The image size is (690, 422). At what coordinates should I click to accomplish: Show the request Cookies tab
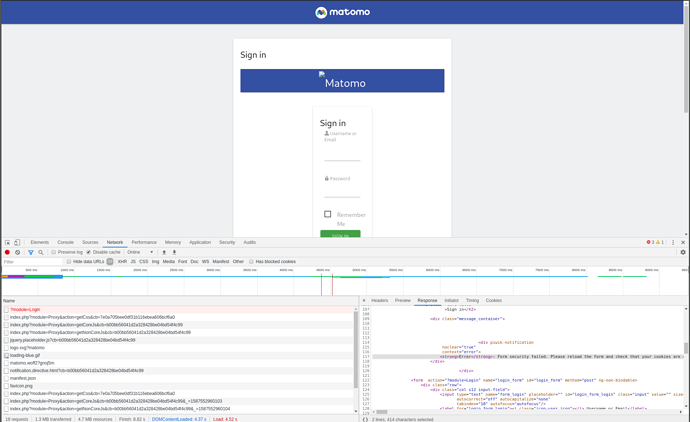tap(494, 301)
